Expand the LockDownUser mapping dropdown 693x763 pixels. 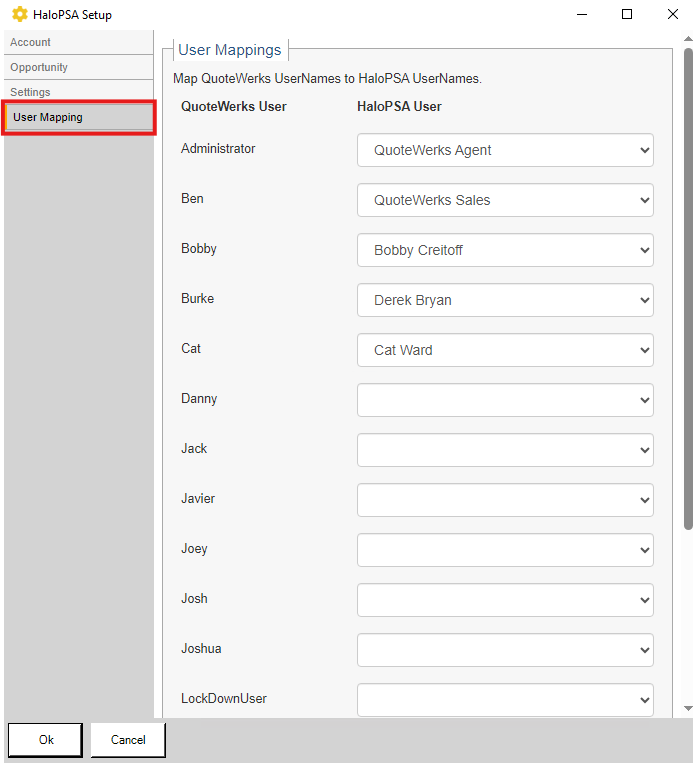click(505, 700)
